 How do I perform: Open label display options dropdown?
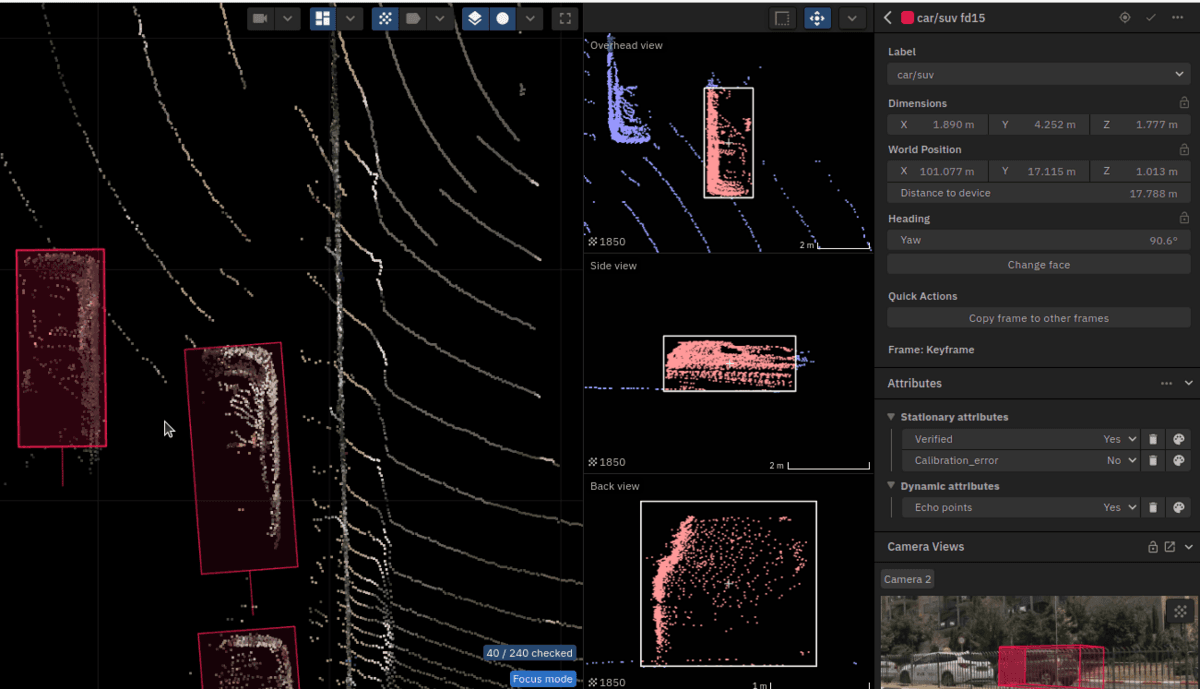coord(439,18)
